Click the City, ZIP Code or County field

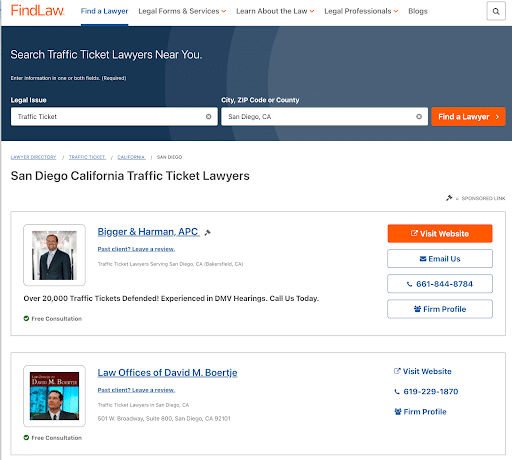[324, 116]
